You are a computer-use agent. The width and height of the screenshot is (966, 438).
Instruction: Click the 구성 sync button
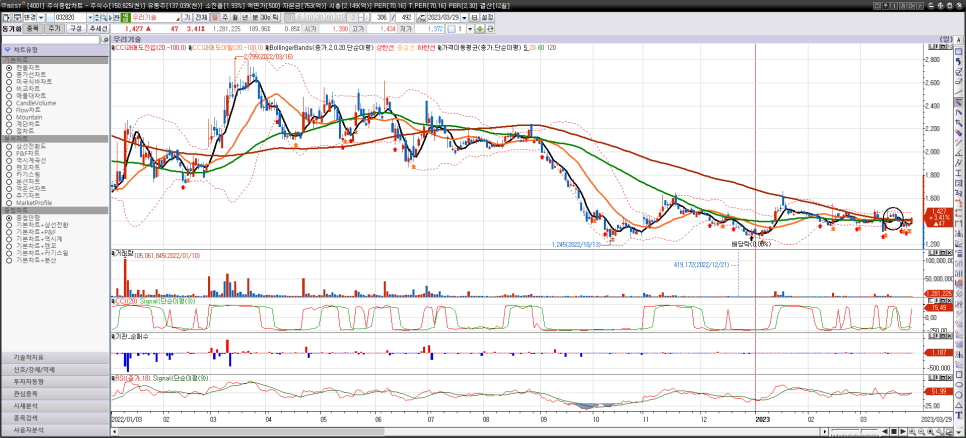[x=75, y=29]
